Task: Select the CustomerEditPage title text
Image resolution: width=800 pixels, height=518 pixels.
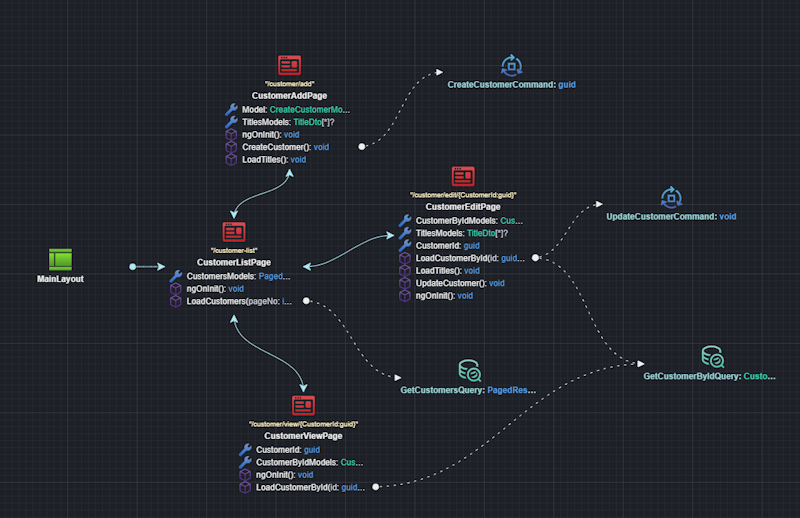Action: pyautogui.click(x=463, y=207)
